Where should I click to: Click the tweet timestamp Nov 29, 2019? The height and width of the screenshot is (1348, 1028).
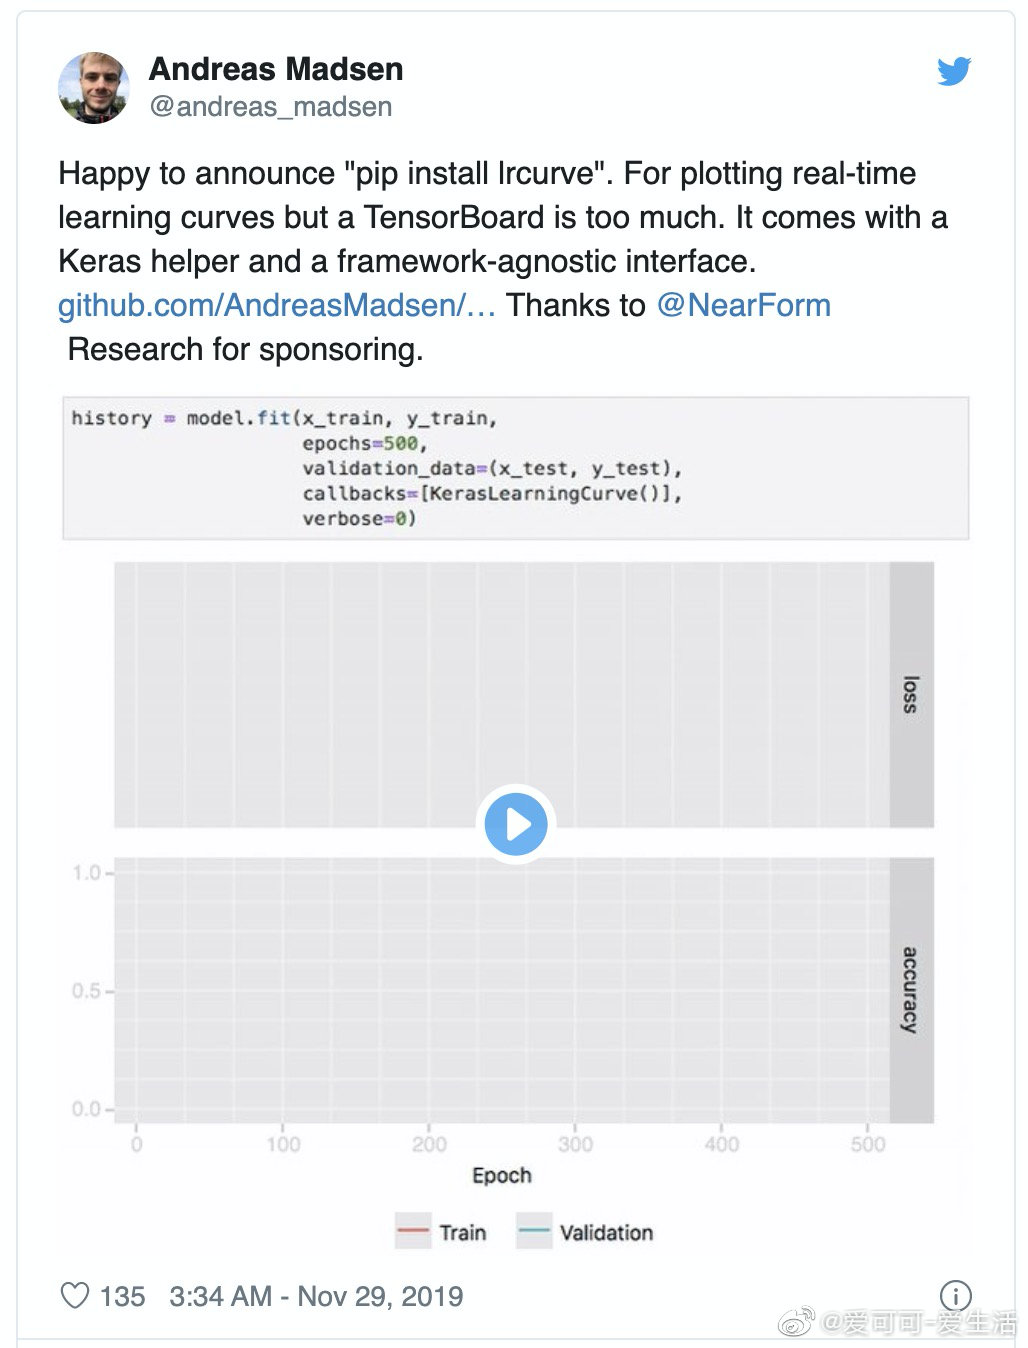coord(316,1296)
